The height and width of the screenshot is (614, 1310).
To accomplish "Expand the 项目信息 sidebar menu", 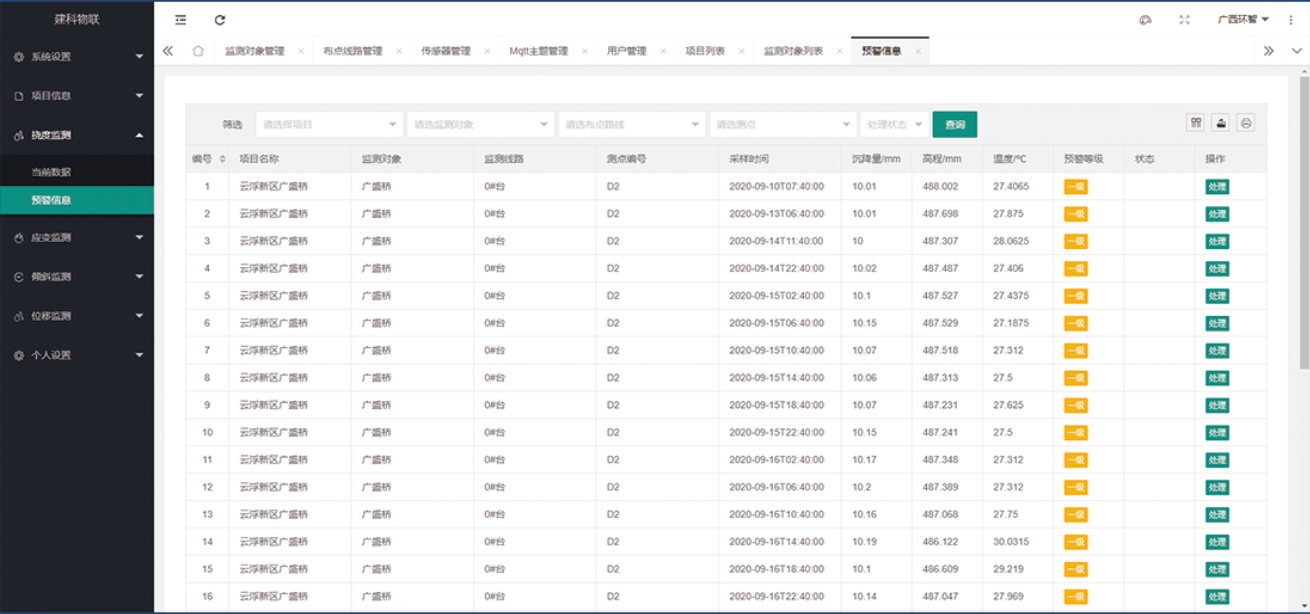I will (x=77, y=96).
